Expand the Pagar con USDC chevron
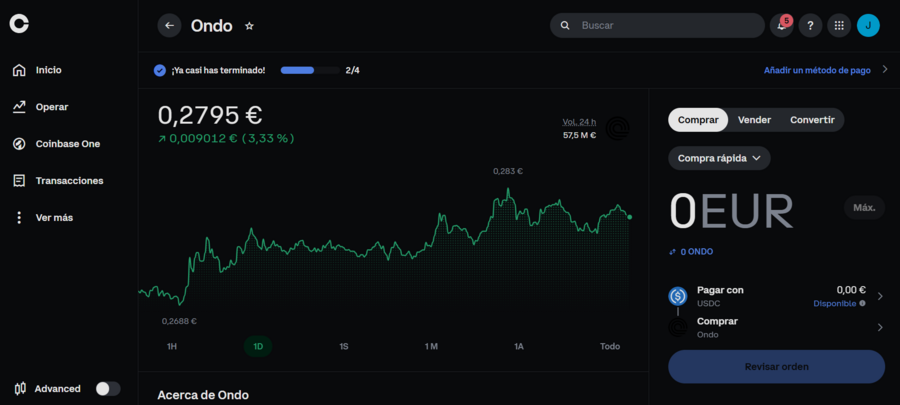 pos(880,296)
